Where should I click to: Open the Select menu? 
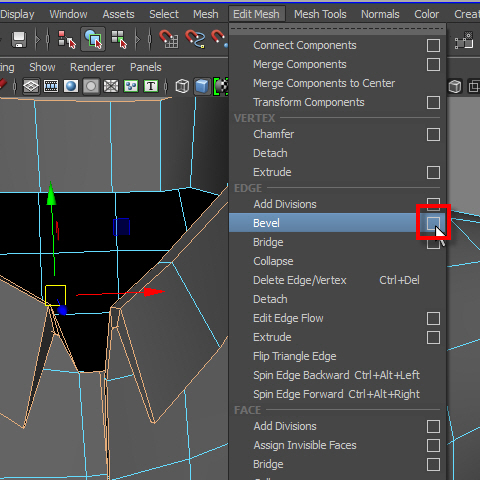click(164, 14)
